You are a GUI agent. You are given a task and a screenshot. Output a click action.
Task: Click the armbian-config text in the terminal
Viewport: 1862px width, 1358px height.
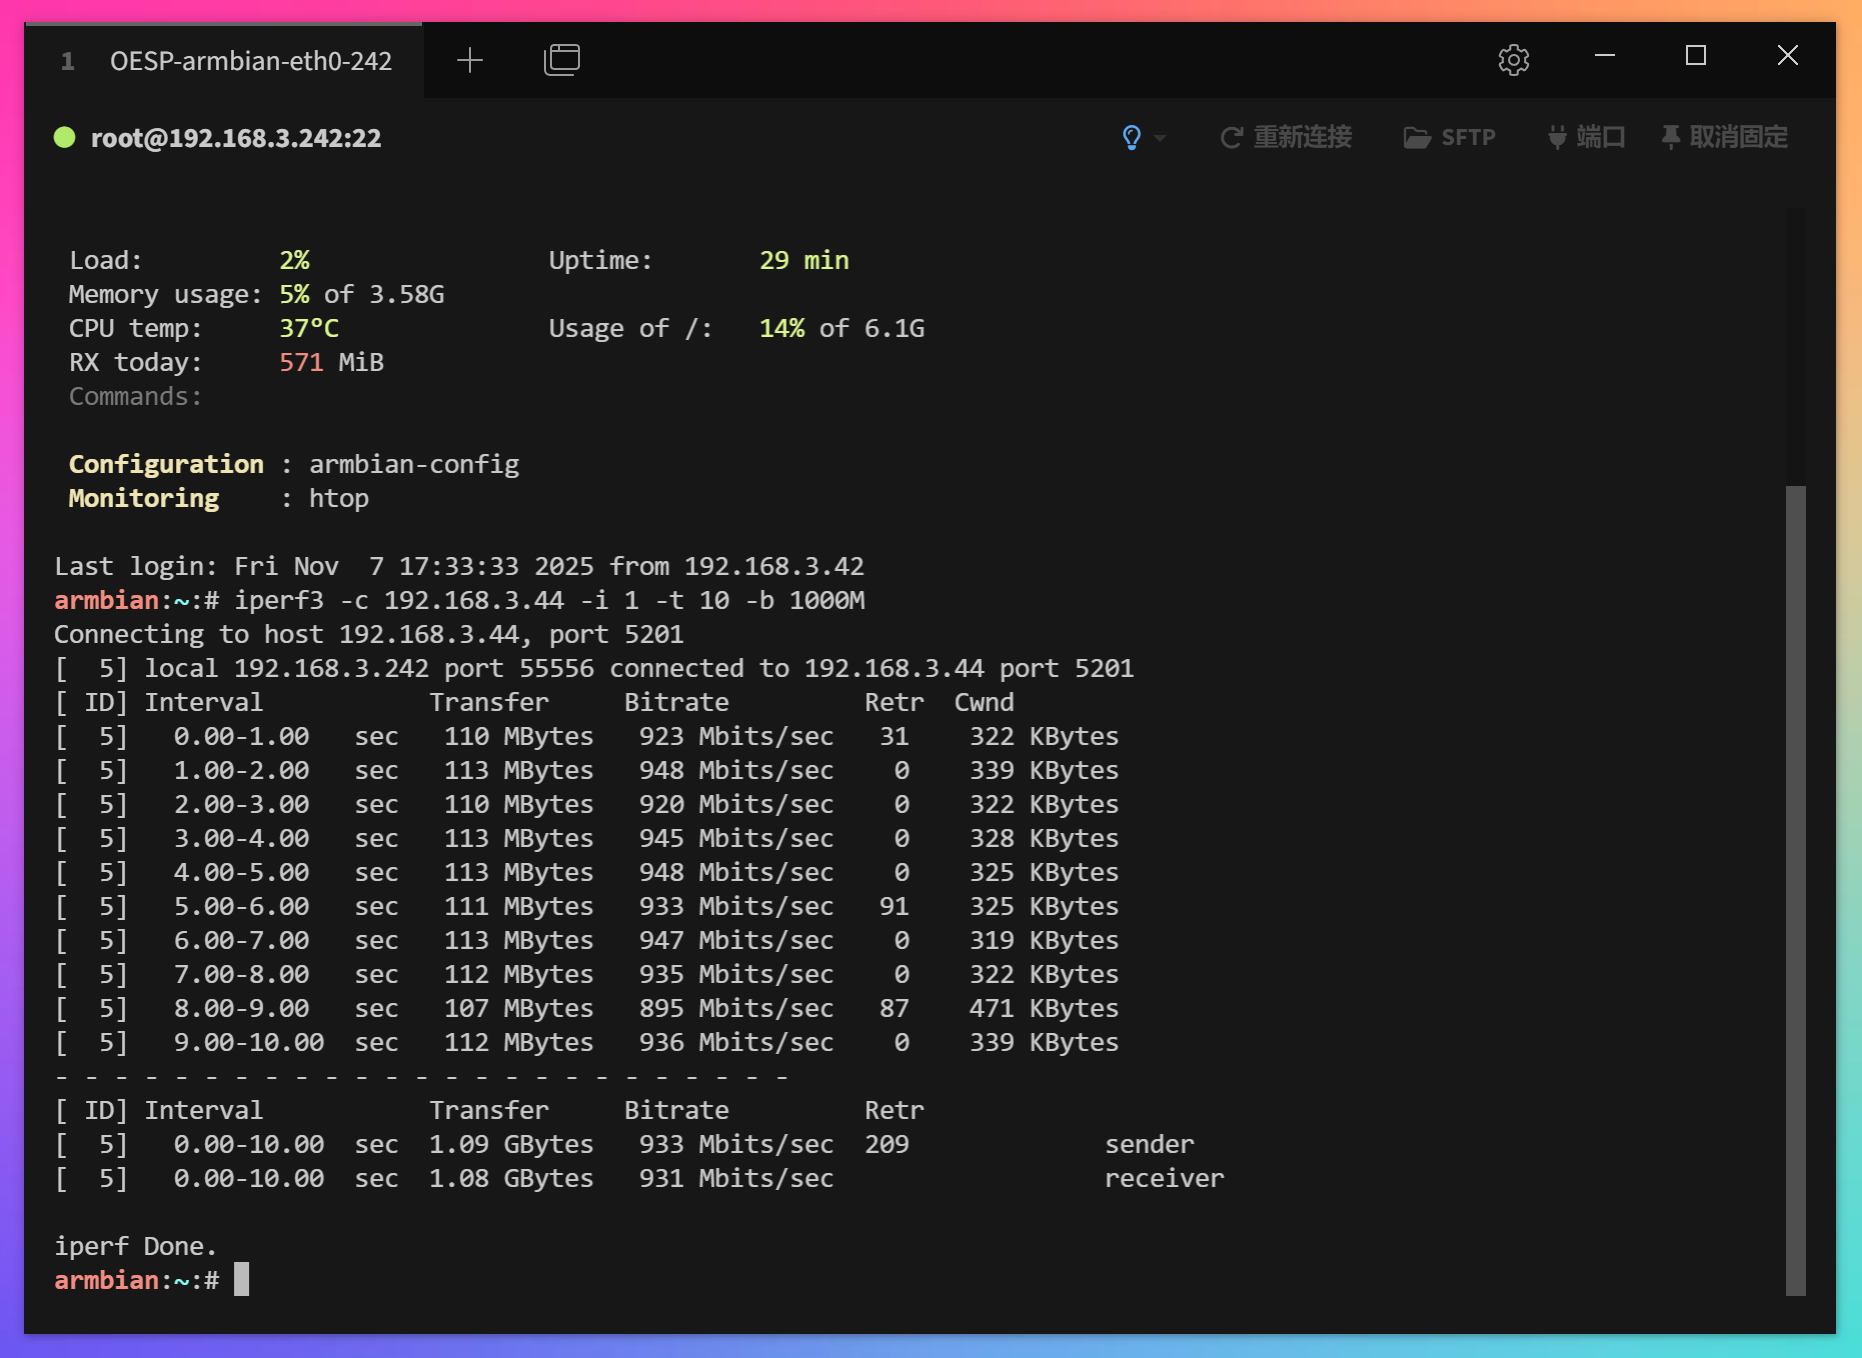pos(414,465)
